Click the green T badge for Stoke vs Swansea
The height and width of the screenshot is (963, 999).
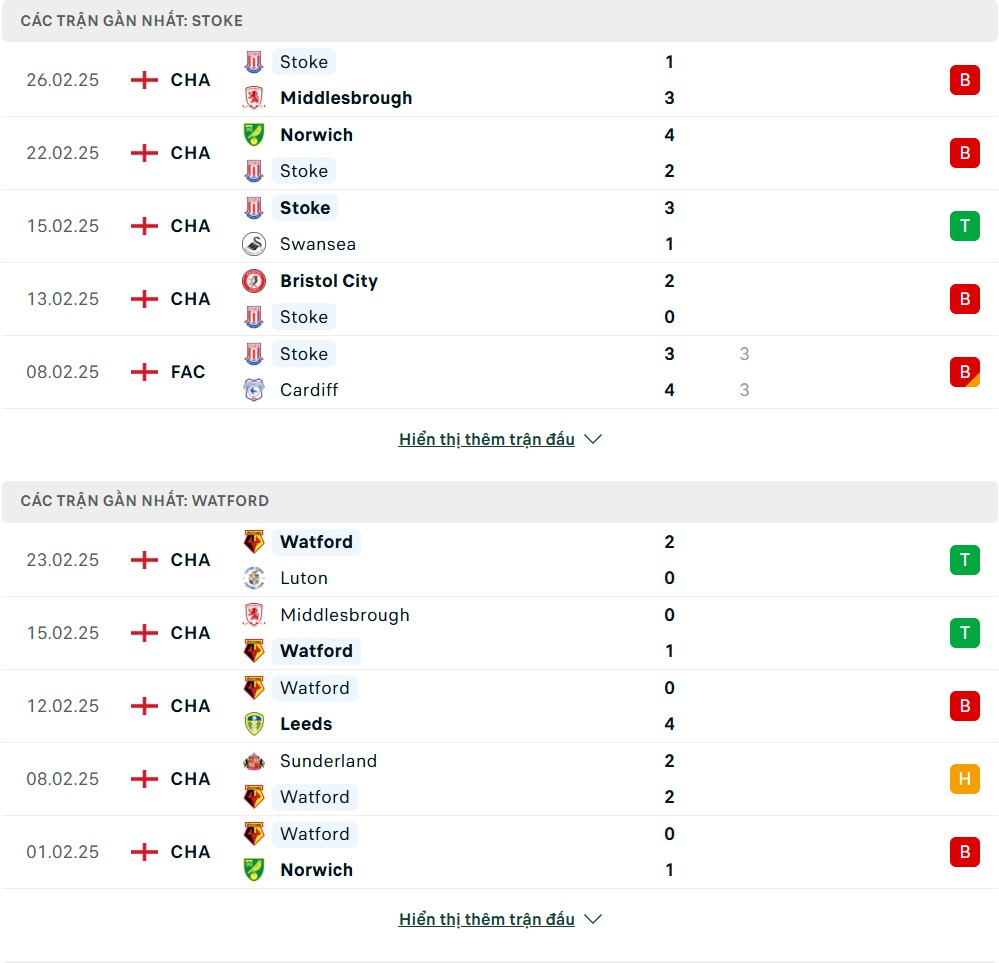point(964,226)
